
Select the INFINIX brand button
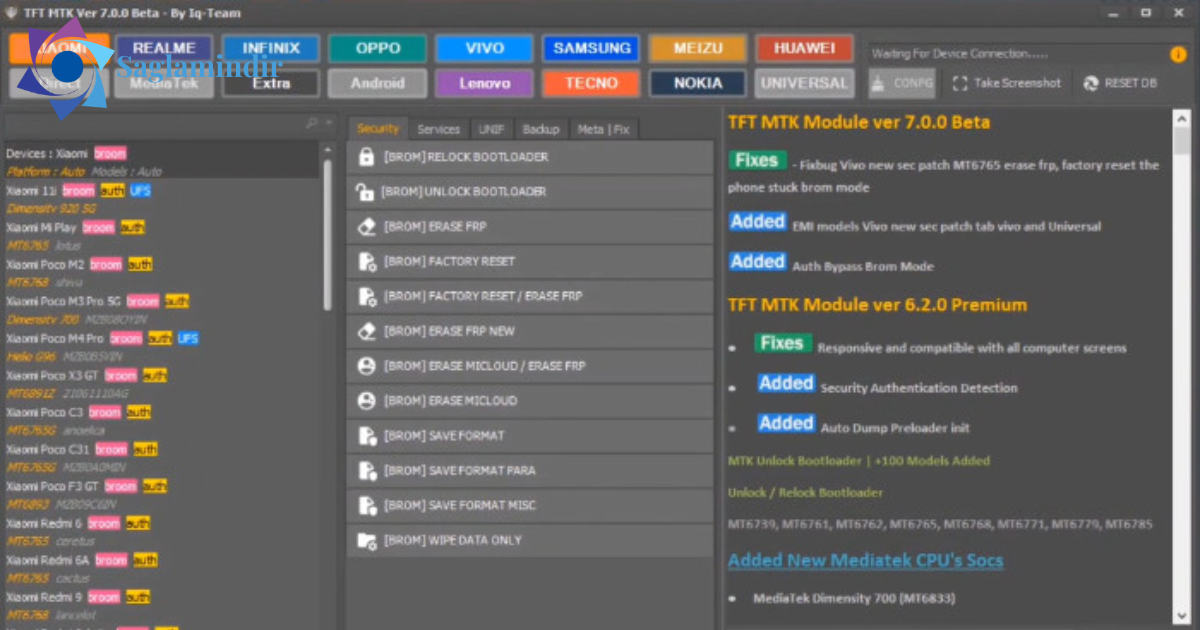tap(271, 48)
